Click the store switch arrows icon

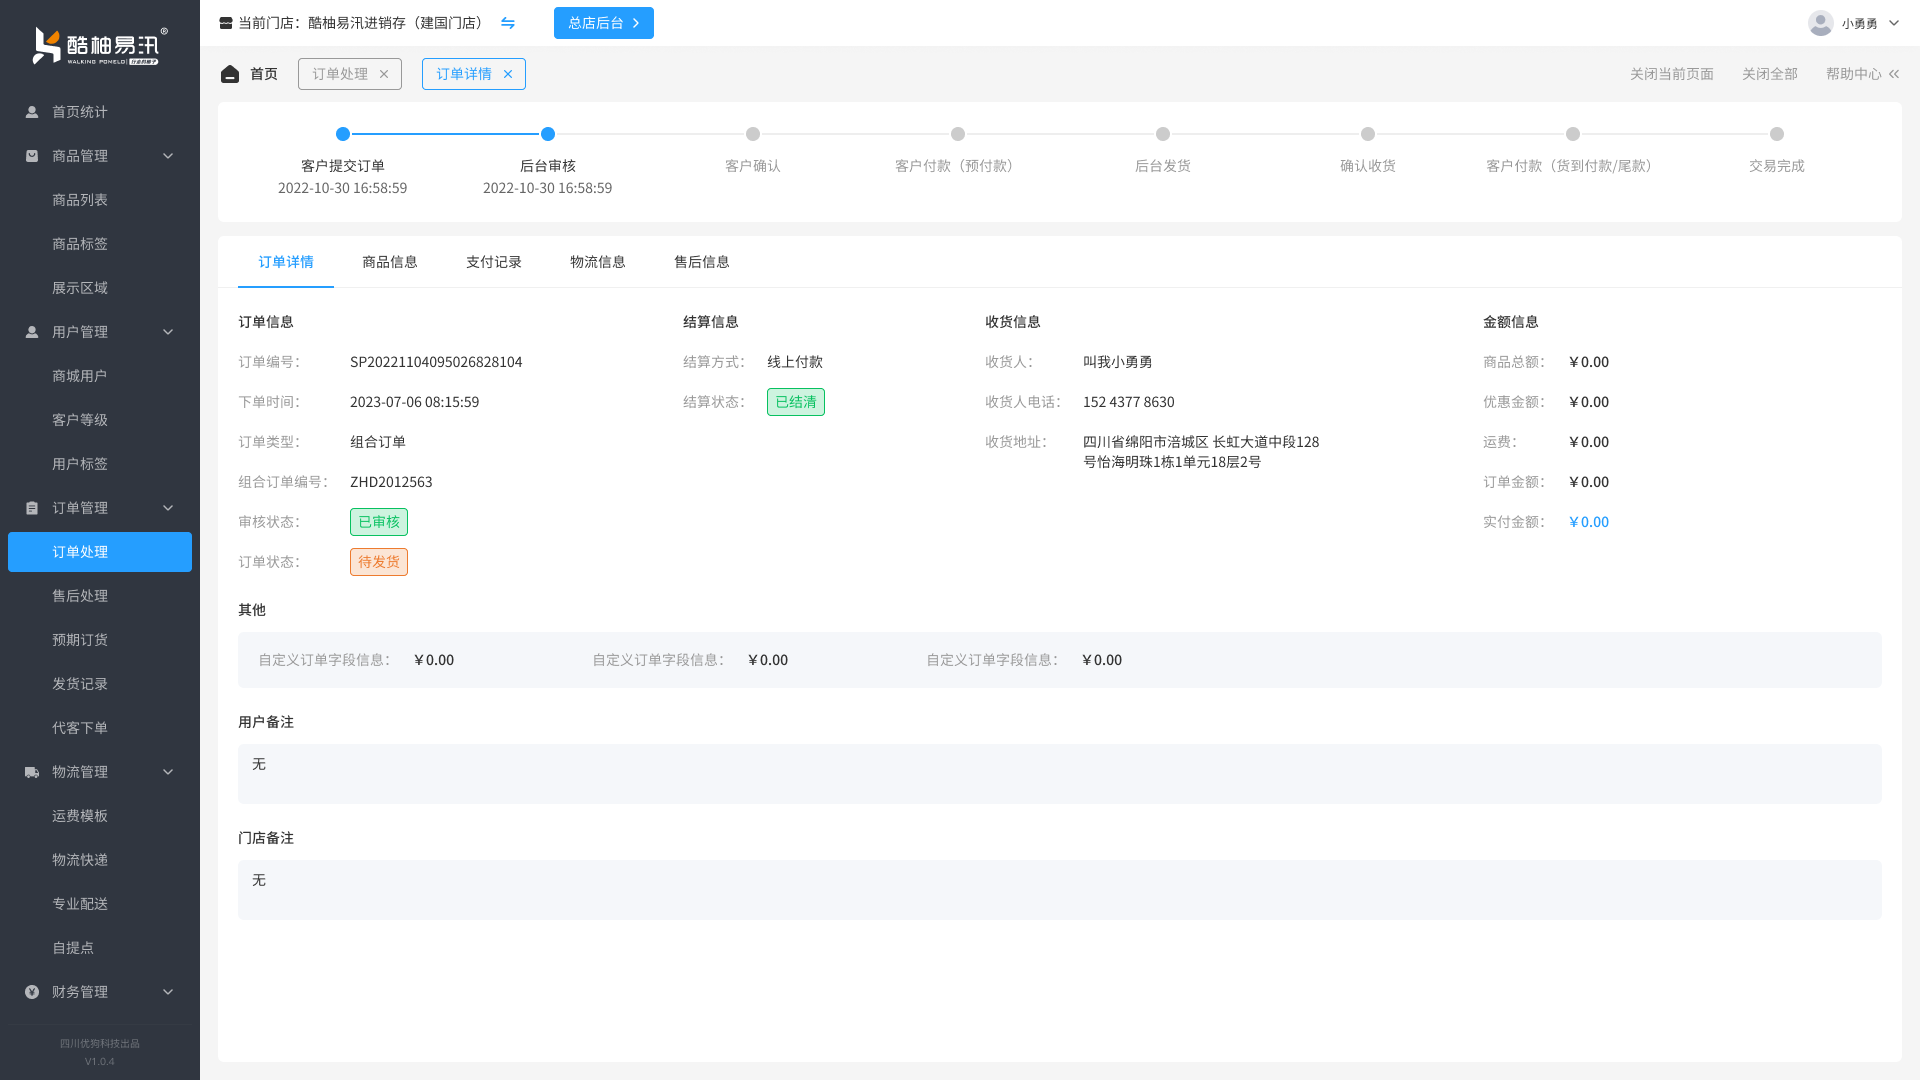tap(508, 23)
